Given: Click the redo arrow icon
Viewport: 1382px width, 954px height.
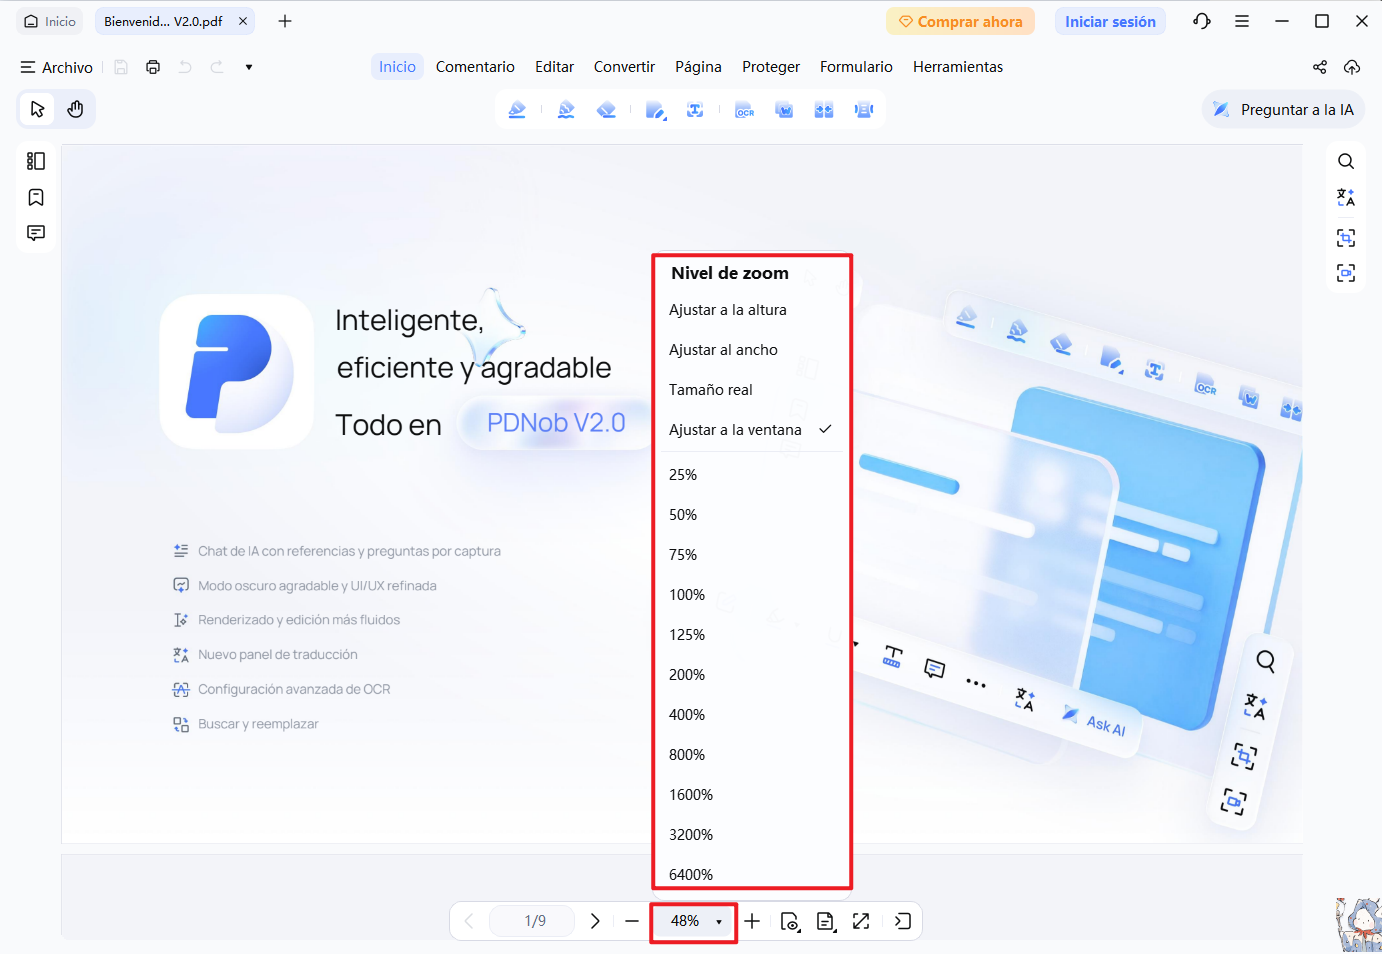Looking at the screenshot, I should click(217, 67).
